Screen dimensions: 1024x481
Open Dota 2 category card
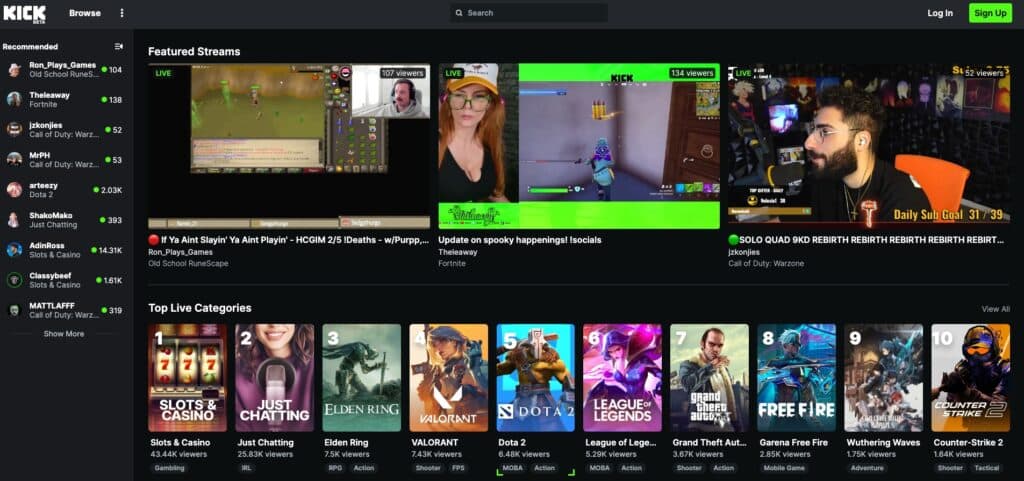pyautogui.click(x=536, y=378)
